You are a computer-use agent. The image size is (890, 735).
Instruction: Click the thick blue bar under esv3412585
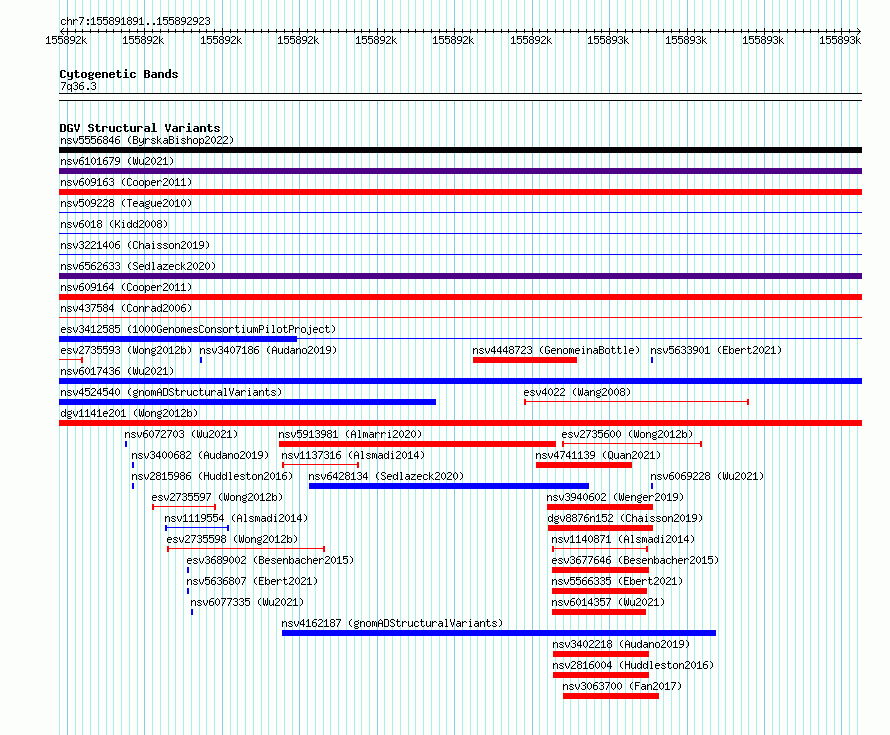coord(178,339)
